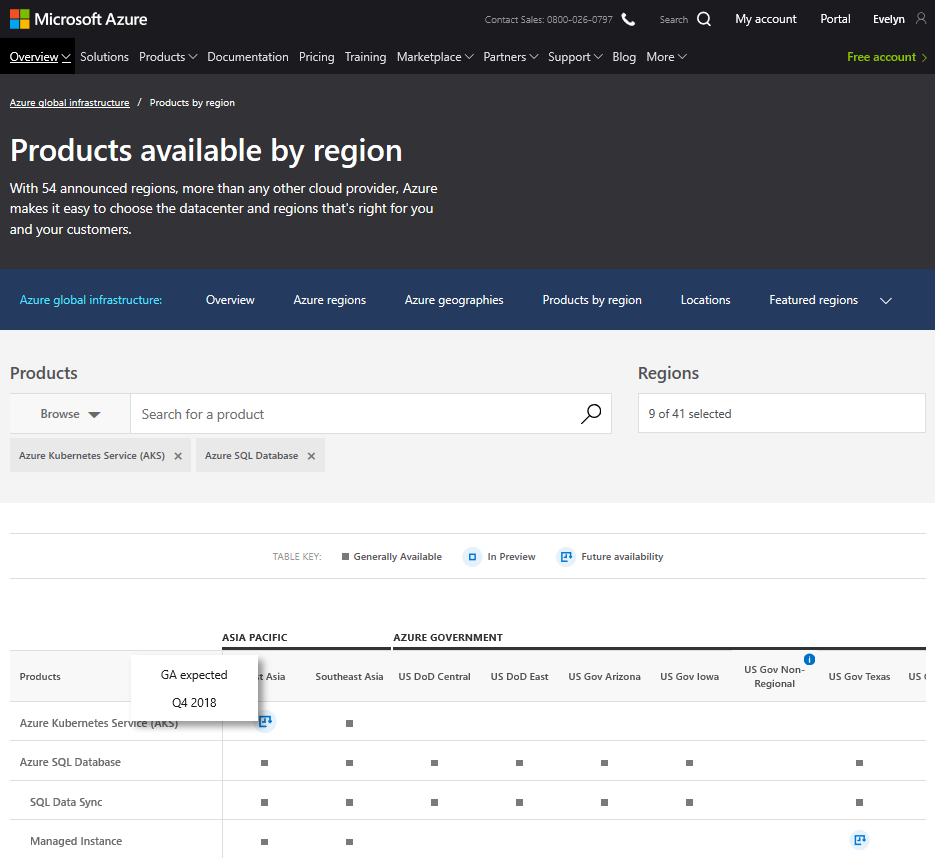
Task: Open My account
Action: coord(766,19)
